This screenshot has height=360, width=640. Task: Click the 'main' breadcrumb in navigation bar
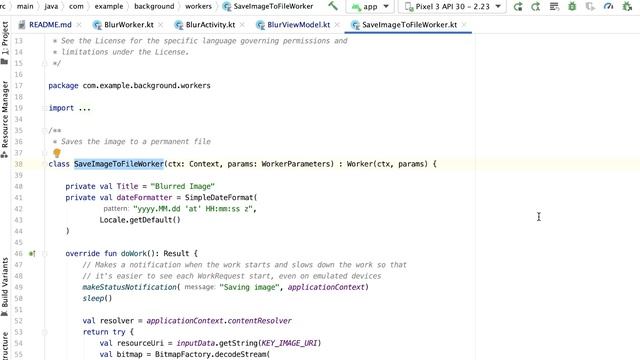coord(25,7)
